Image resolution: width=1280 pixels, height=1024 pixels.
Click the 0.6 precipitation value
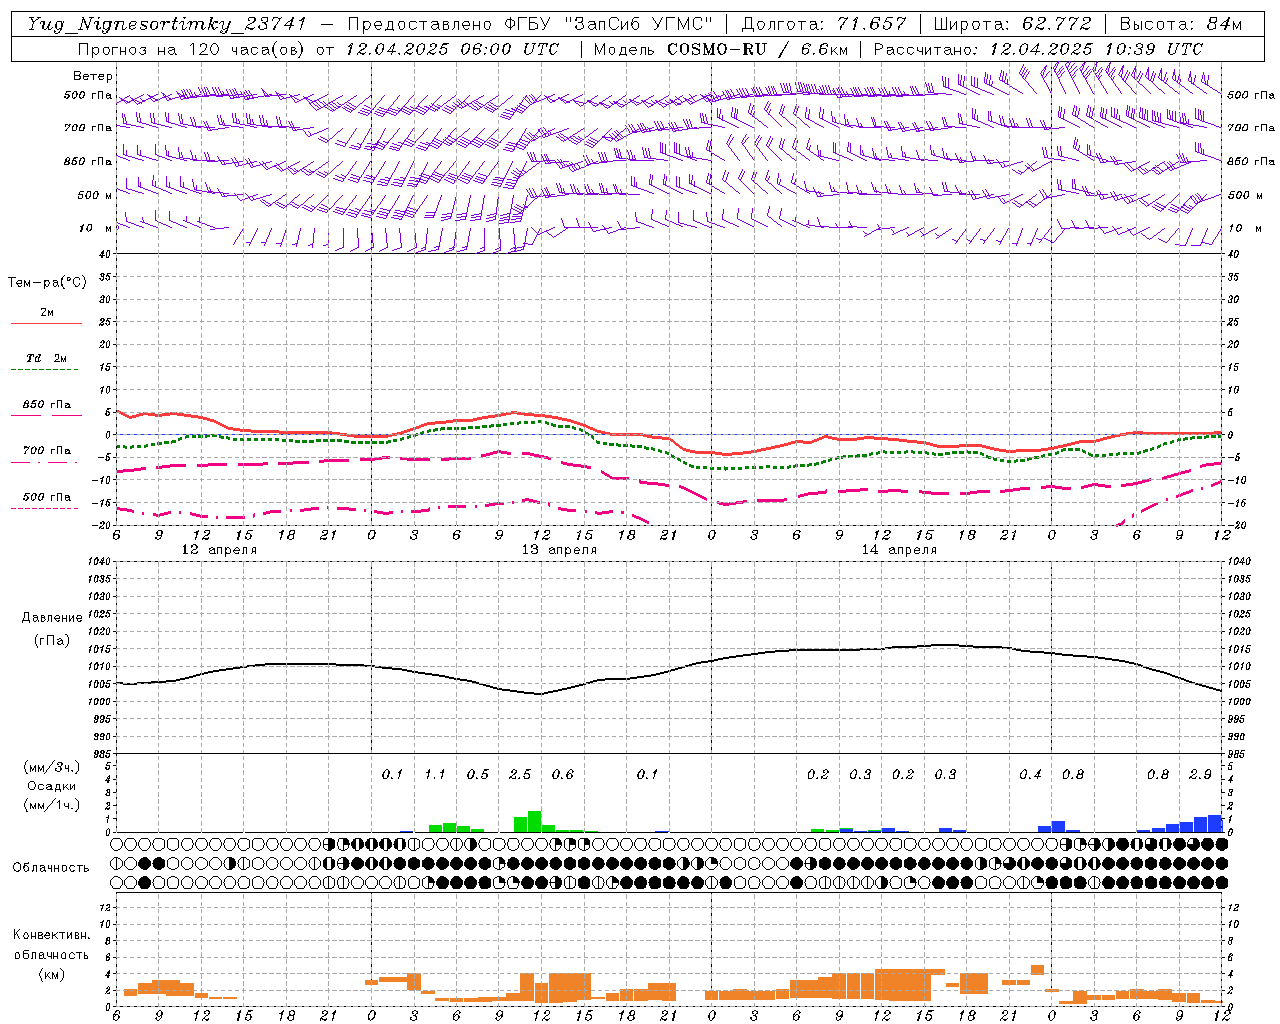tap(563, 774)
